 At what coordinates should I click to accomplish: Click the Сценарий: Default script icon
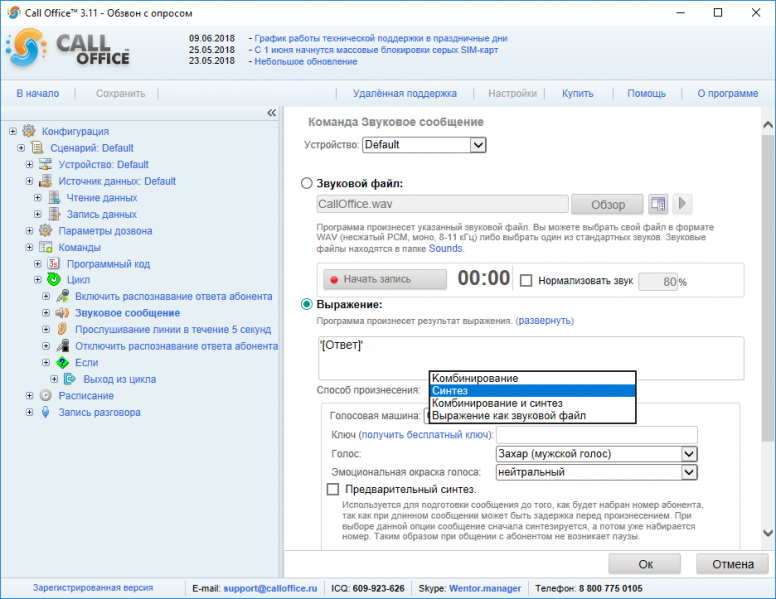point(38,148)
